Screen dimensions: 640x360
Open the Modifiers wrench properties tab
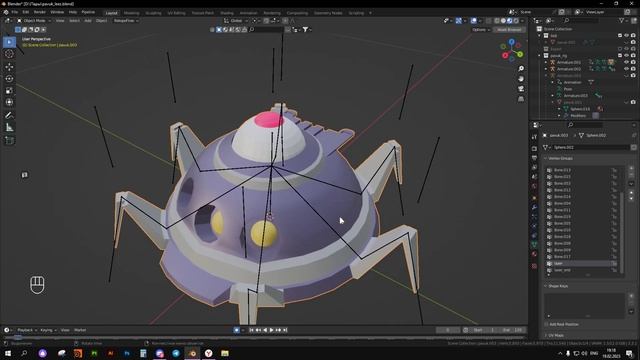coord(534,207)
